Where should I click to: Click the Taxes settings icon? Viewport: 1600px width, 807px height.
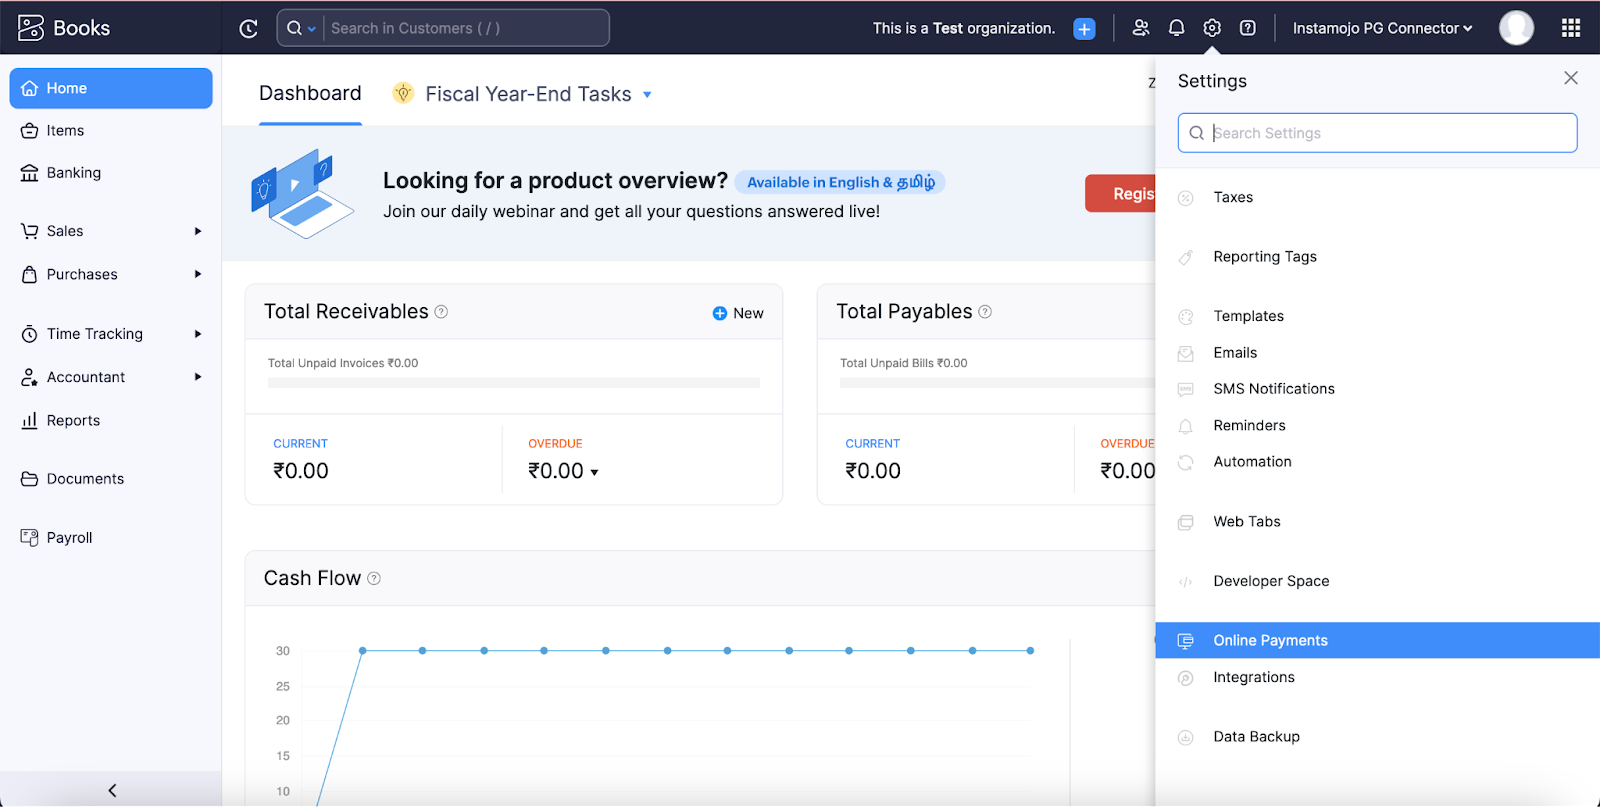click(x=1186, y=198)
